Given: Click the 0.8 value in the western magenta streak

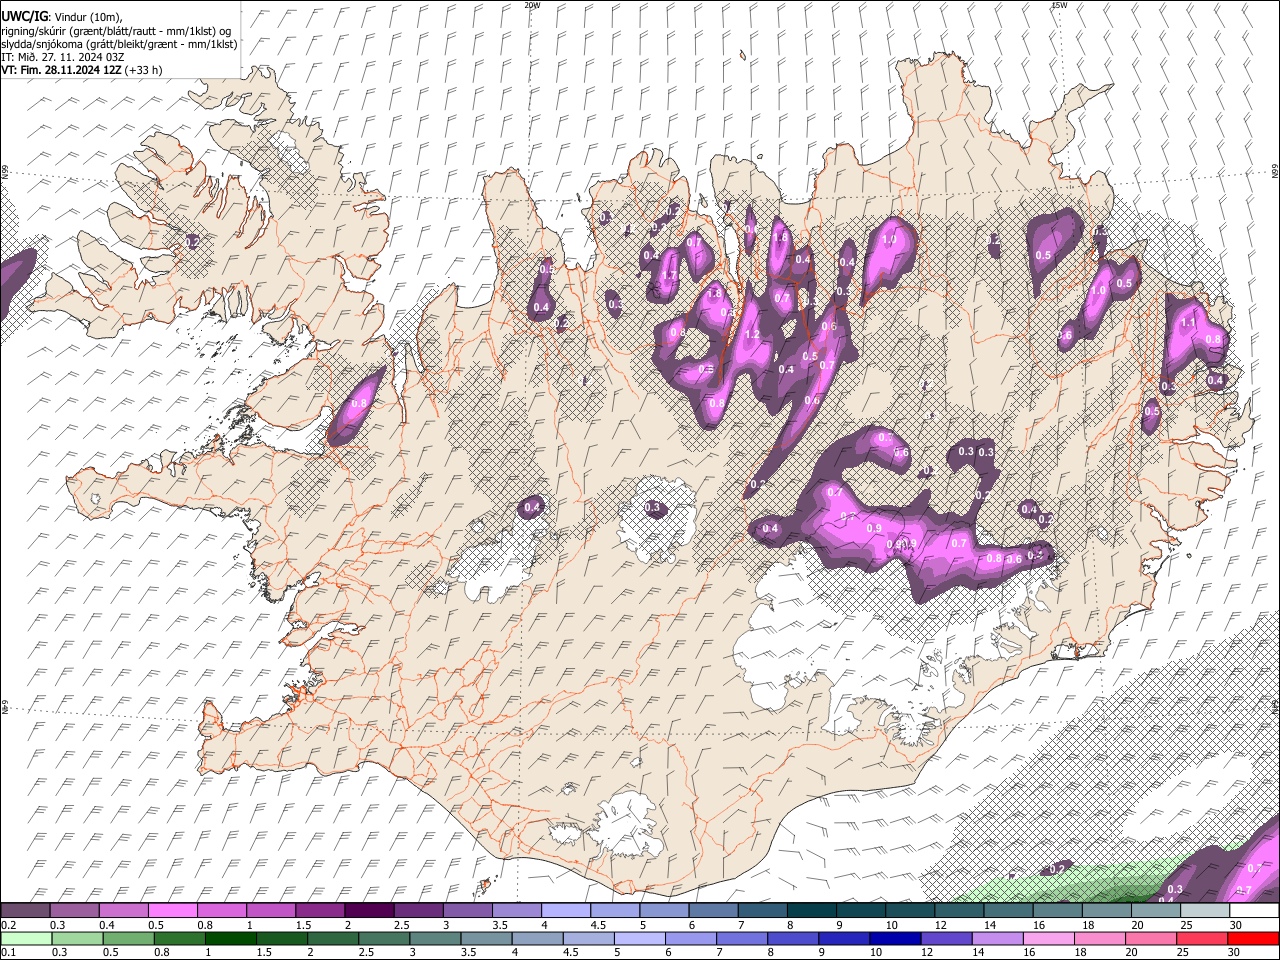Looking at the screenshot, I should click(x=359, y=404).
